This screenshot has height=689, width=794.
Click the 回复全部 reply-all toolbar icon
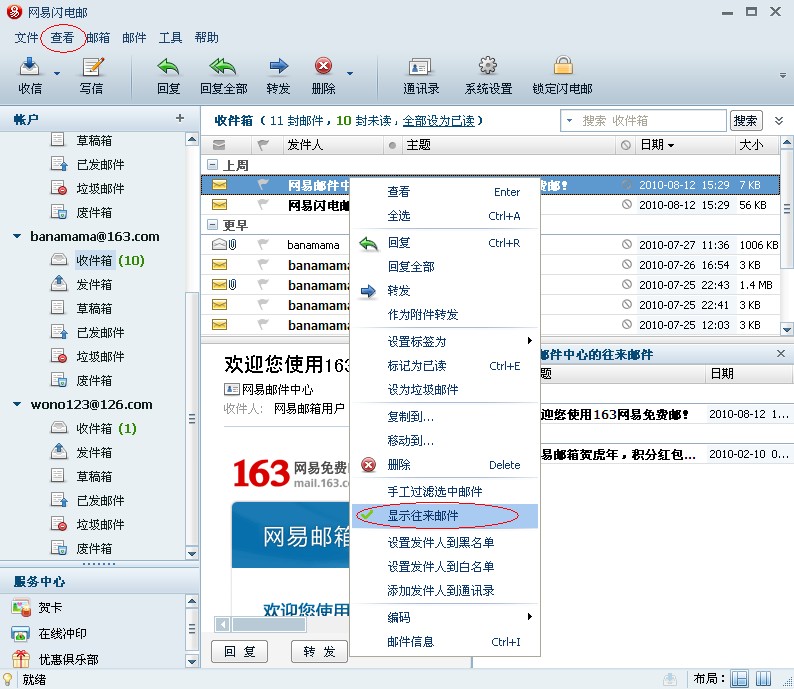[223, 66]
